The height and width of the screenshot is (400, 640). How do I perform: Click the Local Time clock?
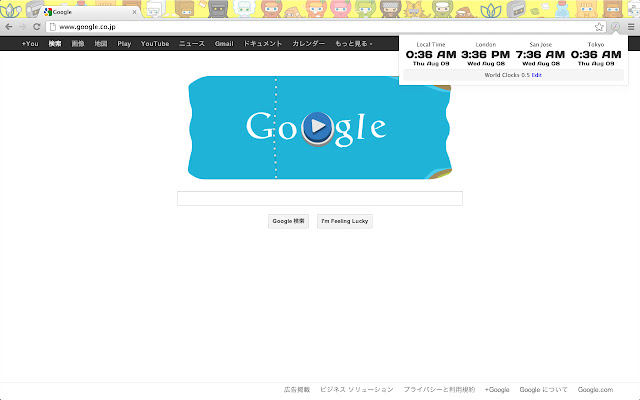tap(431, 54)
